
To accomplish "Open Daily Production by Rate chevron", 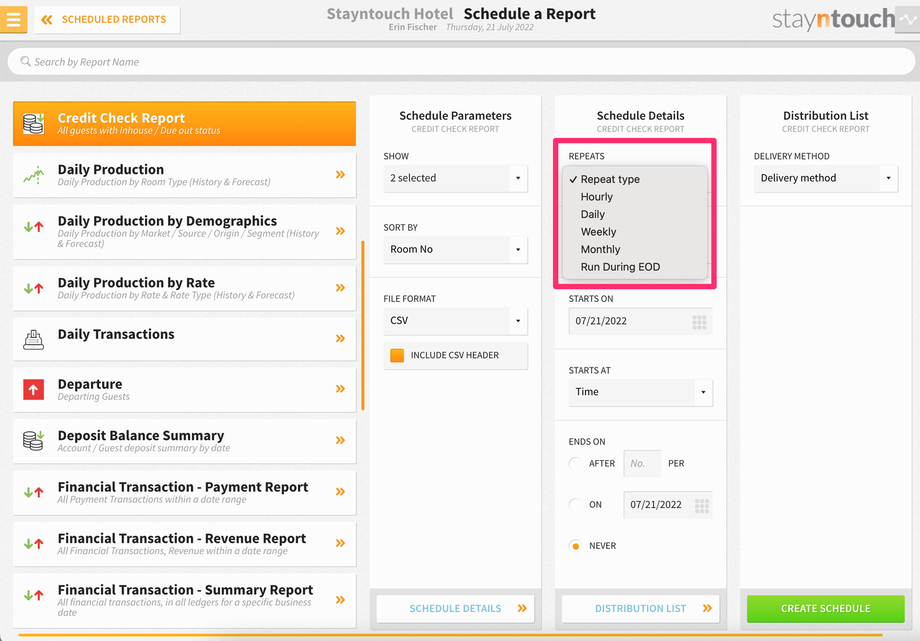I will click(340, 288).
